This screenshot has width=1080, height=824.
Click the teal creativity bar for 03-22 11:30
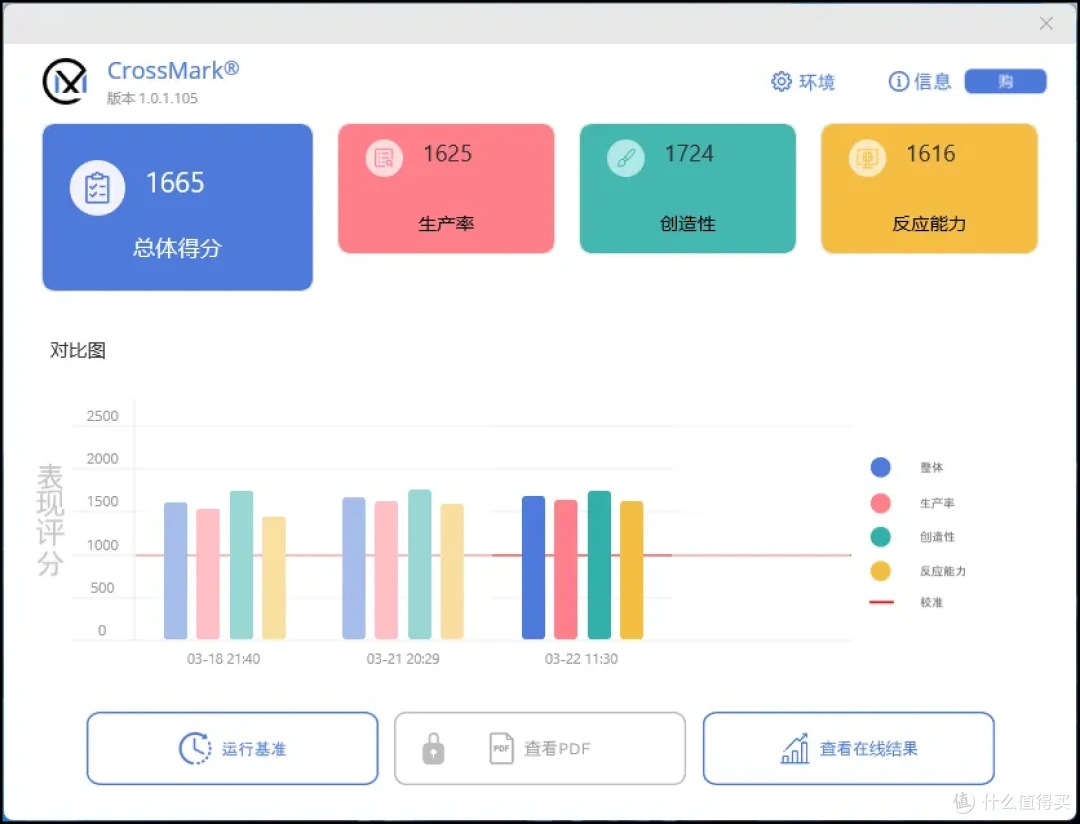[599, 565]
